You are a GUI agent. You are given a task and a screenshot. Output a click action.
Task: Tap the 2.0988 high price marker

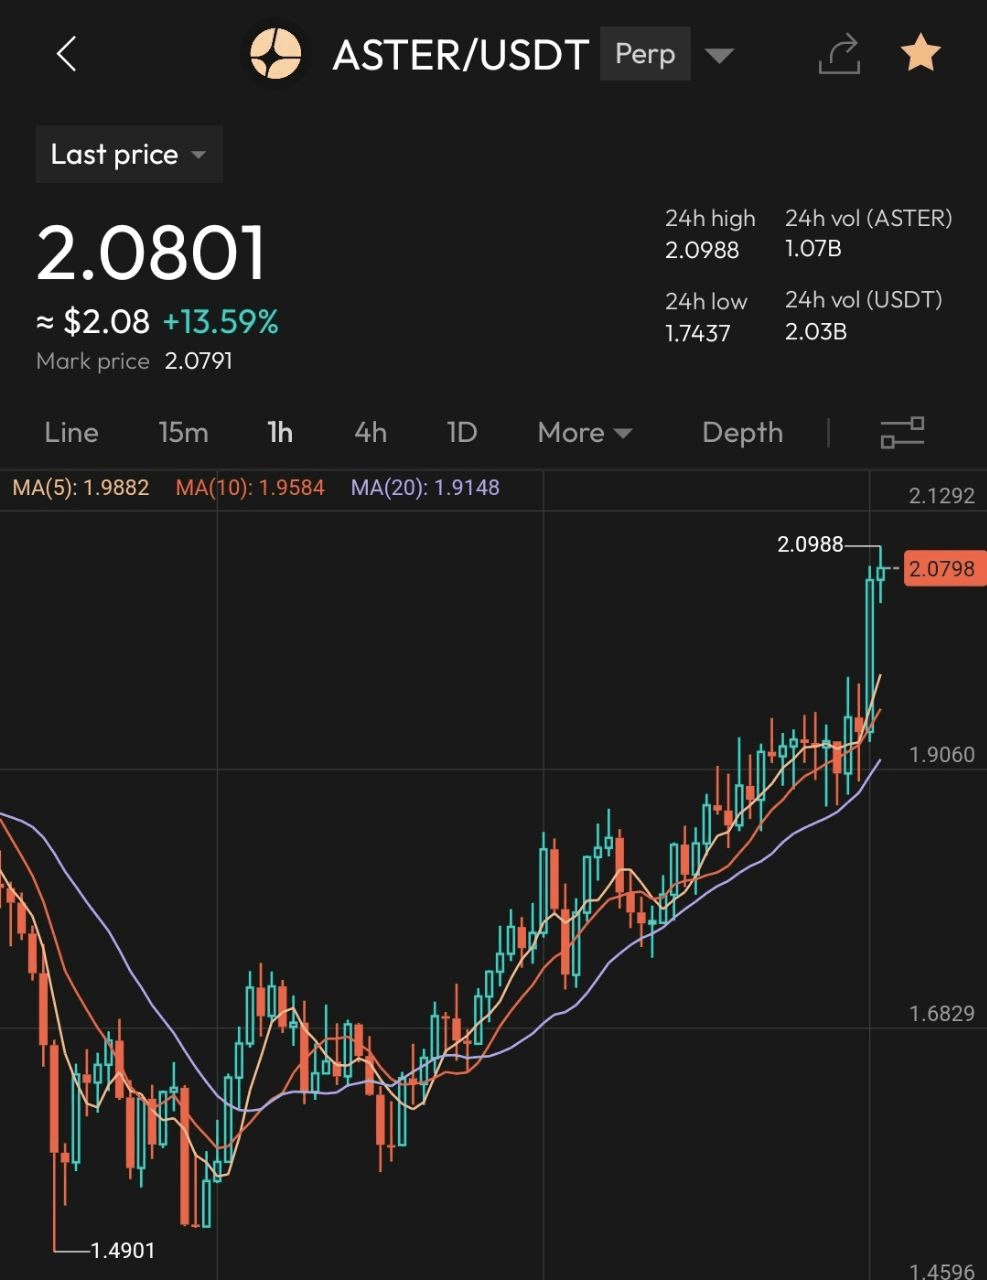click(810, 545)
